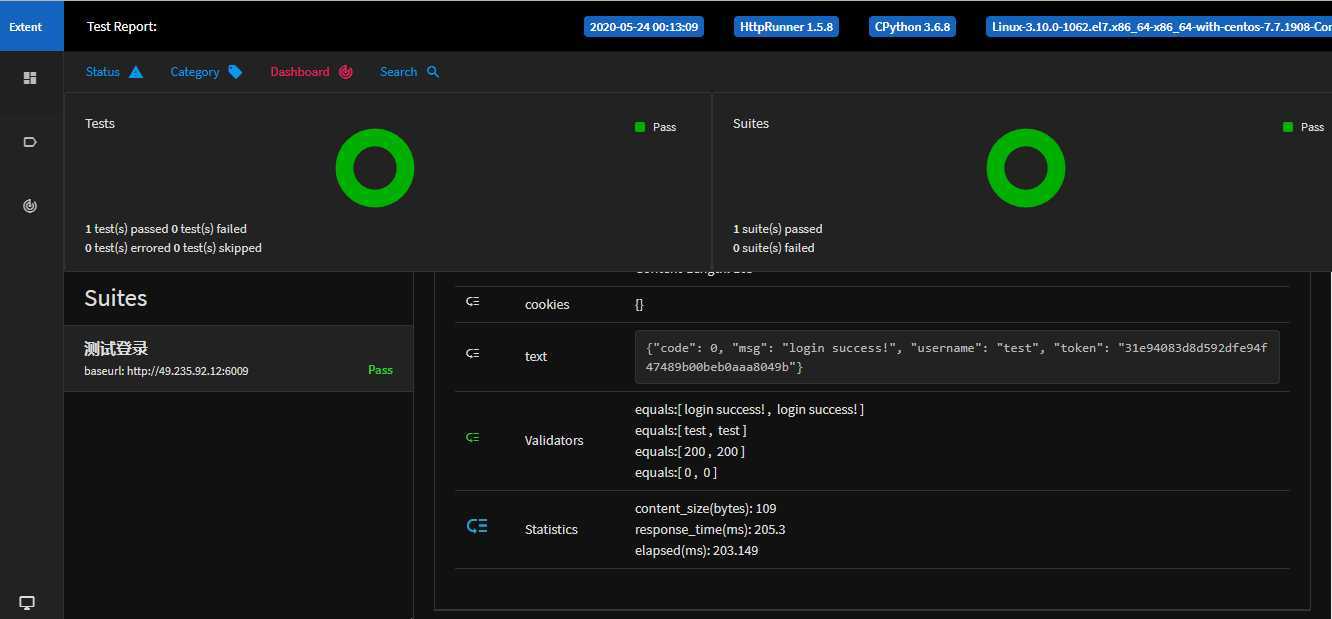Click the blue icon in the Statistics row
1332x619 pixels.
tap(477, 526)
